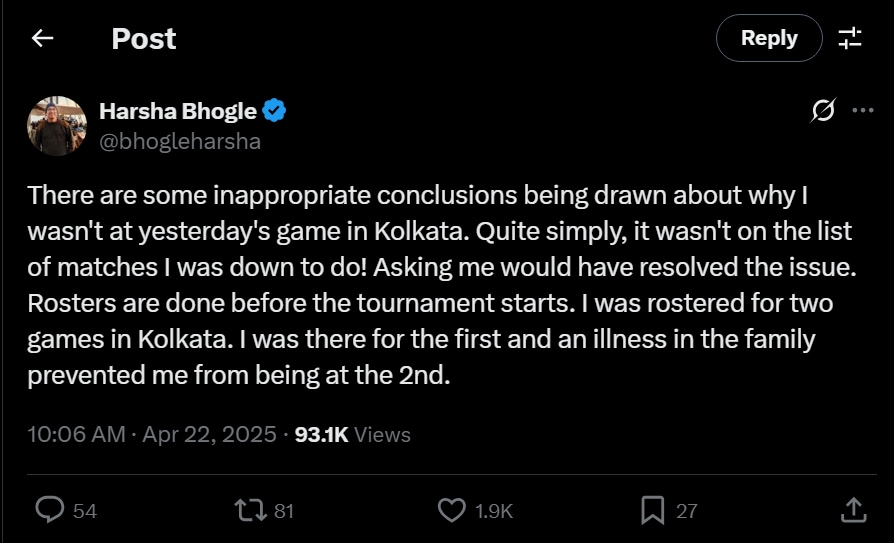Viewport: 894px width, 543px height.
Task: Click the Harsha Bhogle display name
Action: tap(178, 111)
